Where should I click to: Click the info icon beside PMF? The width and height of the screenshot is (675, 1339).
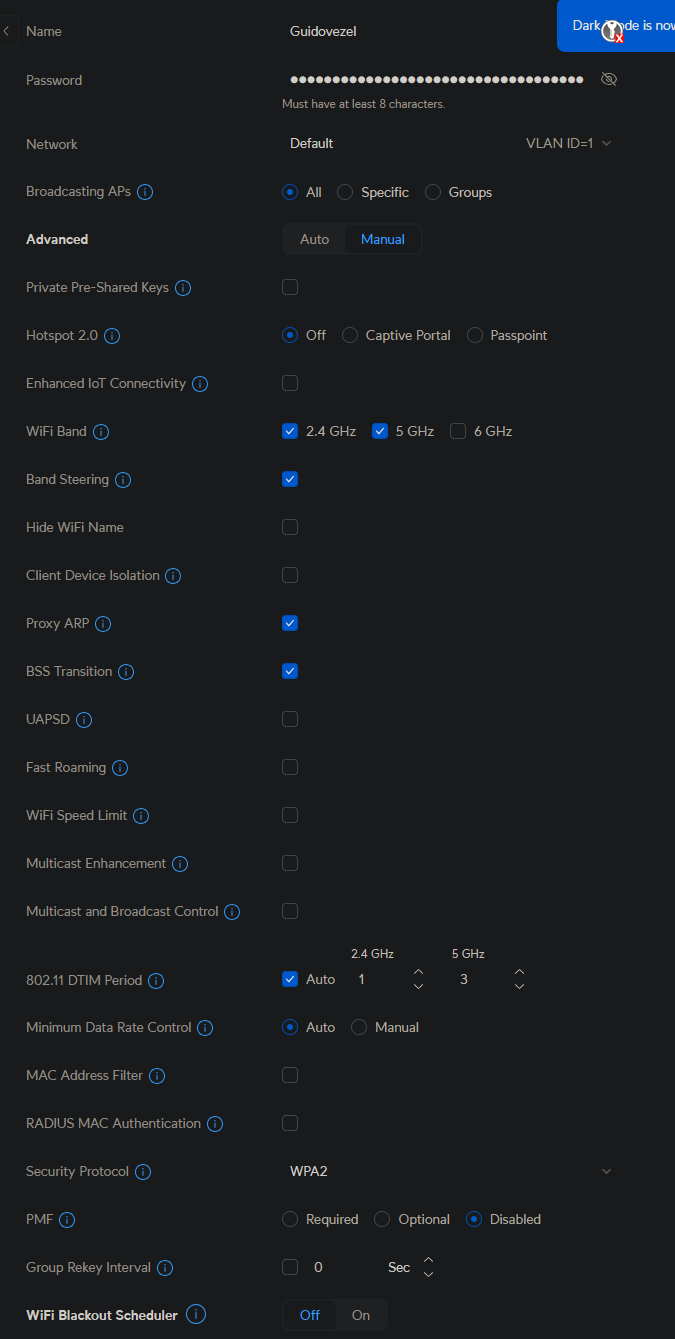67,1220
